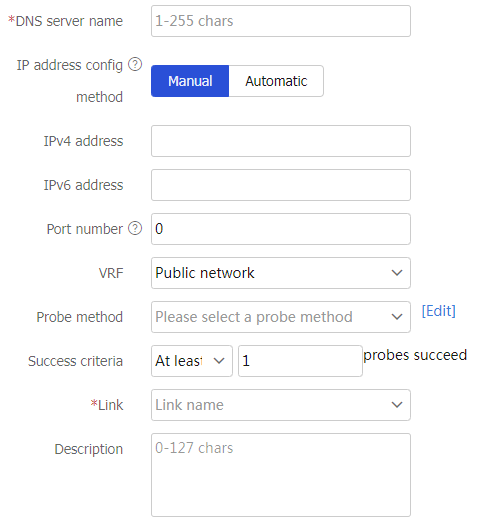Click the [Edit] link beside Probe method
Screen dimensions: 491x526
[438, 311]
